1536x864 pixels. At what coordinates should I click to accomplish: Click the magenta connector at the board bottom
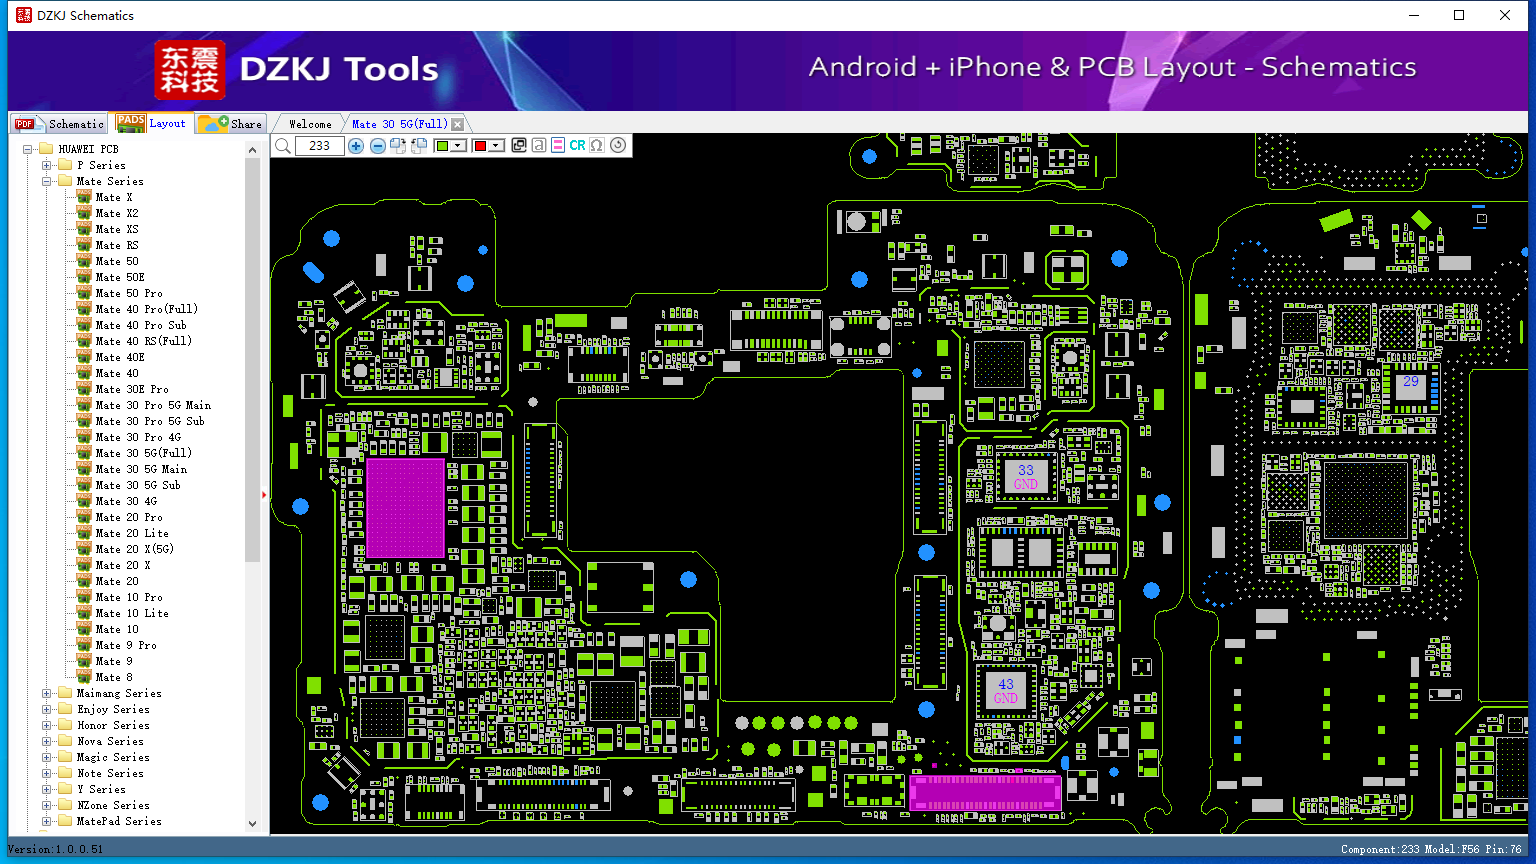click(985, 793)
